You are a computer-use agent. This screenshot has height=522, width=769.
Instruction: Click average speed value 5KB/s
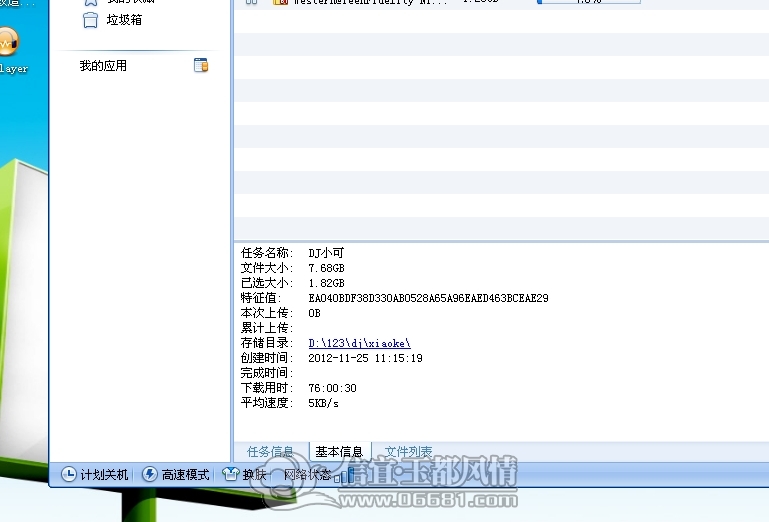(x=323, y=403)
